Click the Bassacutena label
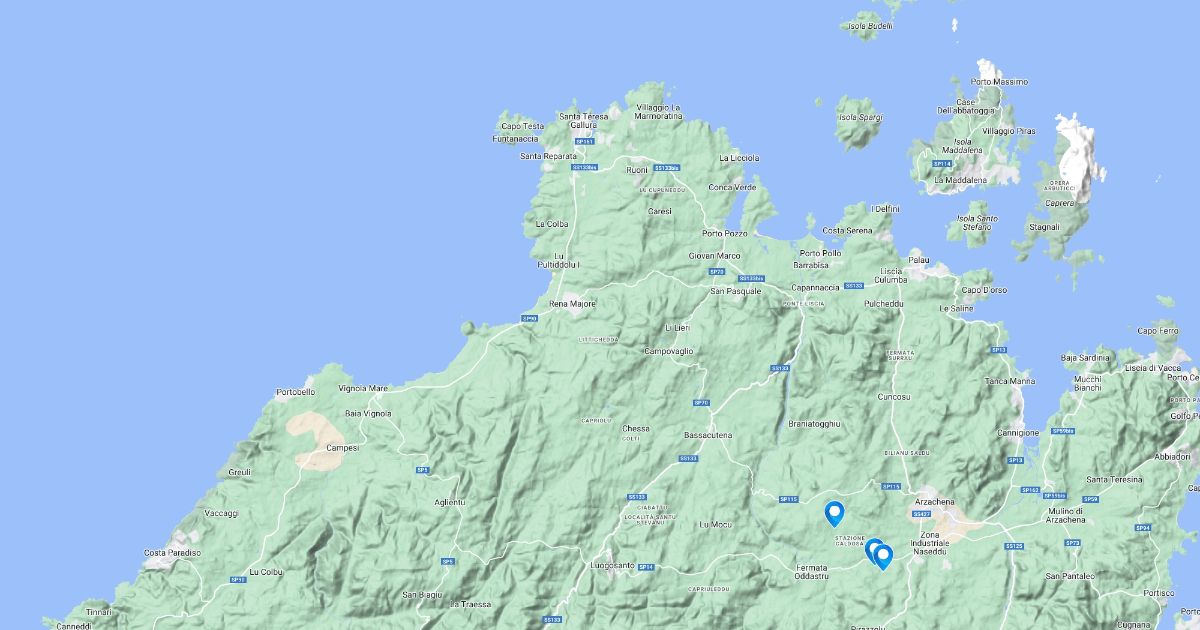This screenshot has height=630, width=1200. [x=708, y=436]
